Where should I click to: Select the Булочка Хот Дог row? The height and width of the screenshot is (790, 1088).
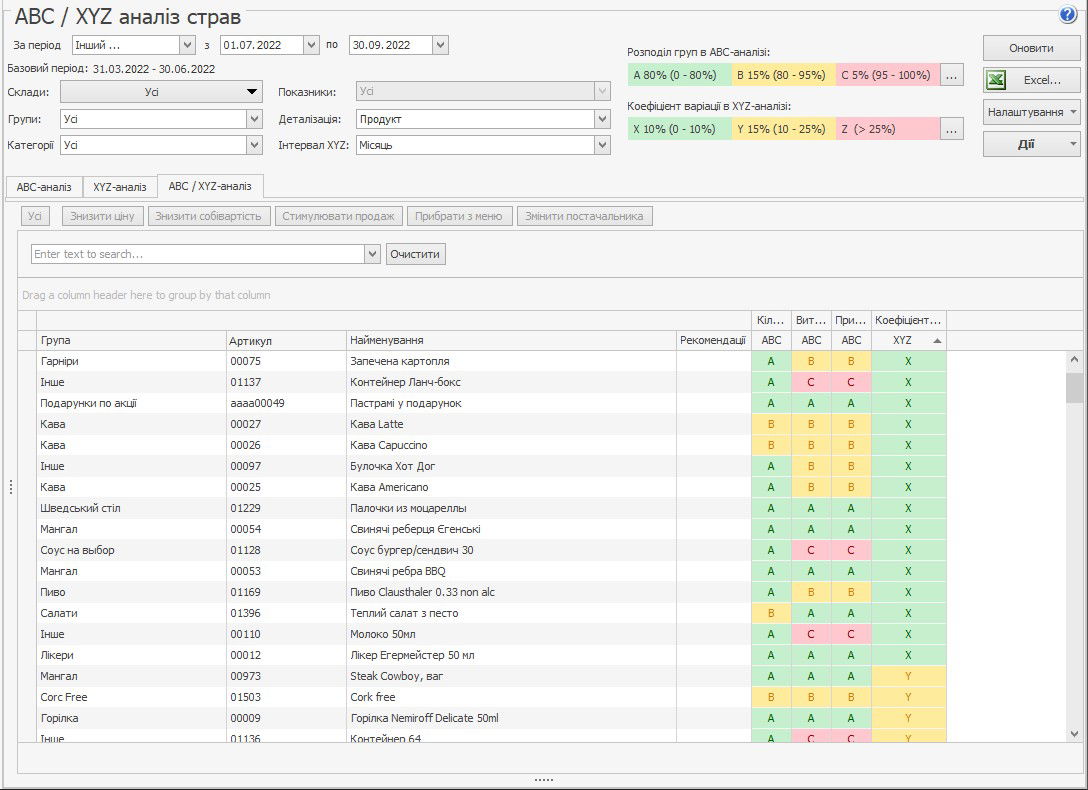(x=491, y=466)
